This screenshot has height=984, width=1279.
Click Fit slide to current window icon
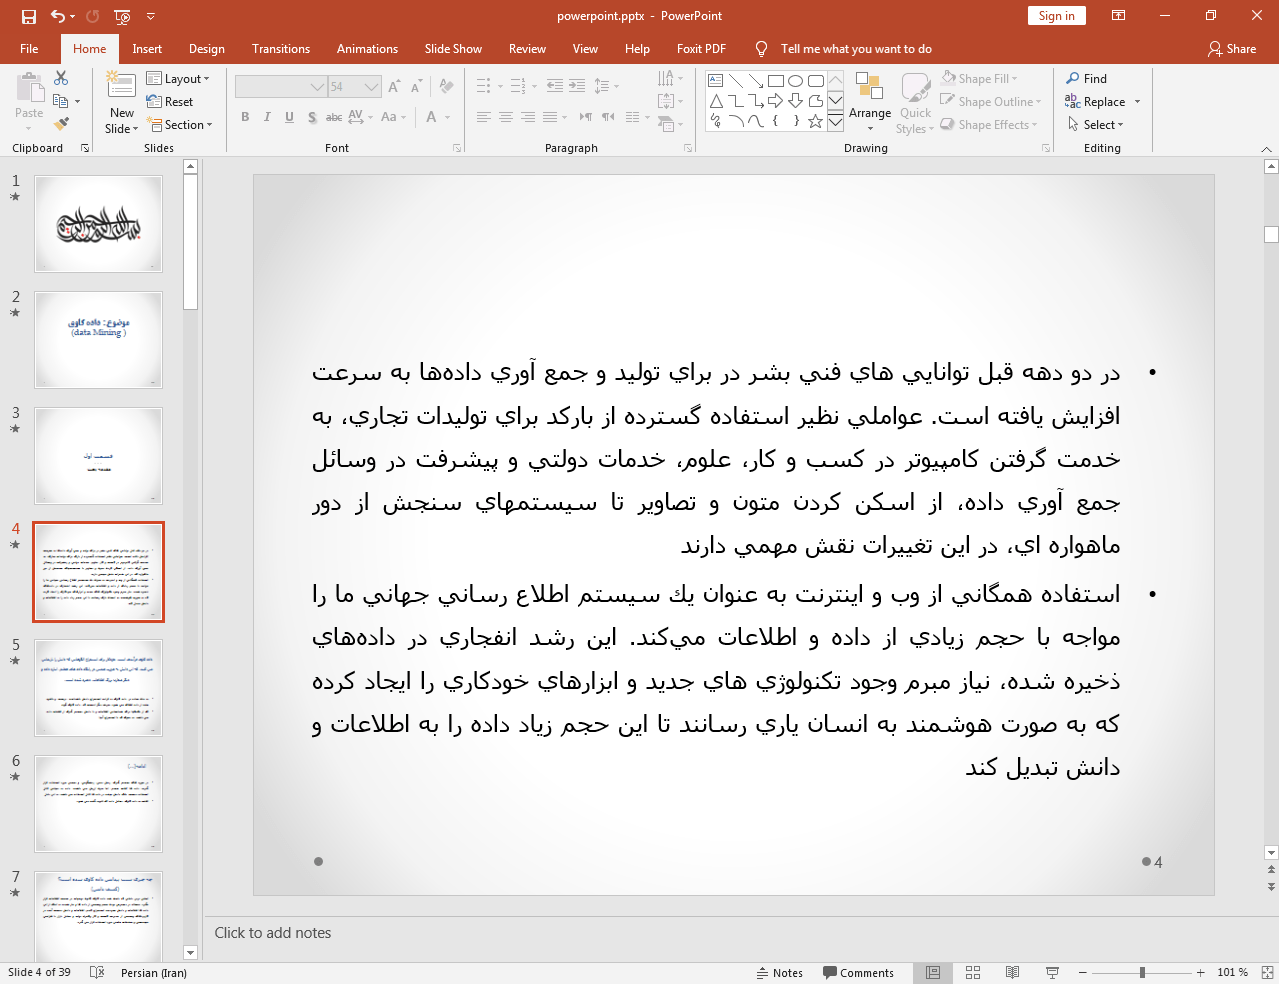click(1267, 972)
